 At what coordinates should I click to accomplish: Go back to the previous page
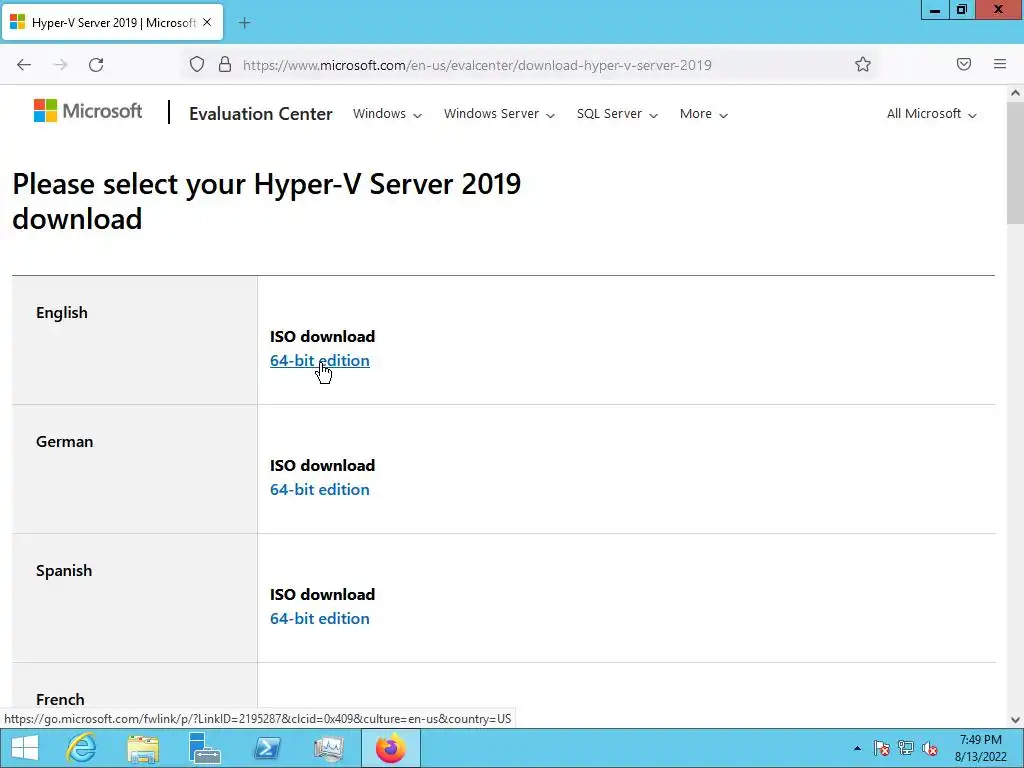(x=24, y=65)
